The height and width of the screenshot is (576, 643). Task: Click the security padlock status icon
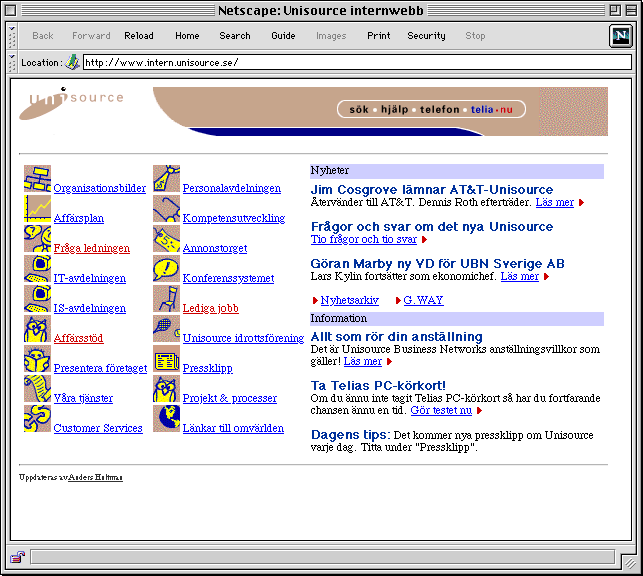17,557
